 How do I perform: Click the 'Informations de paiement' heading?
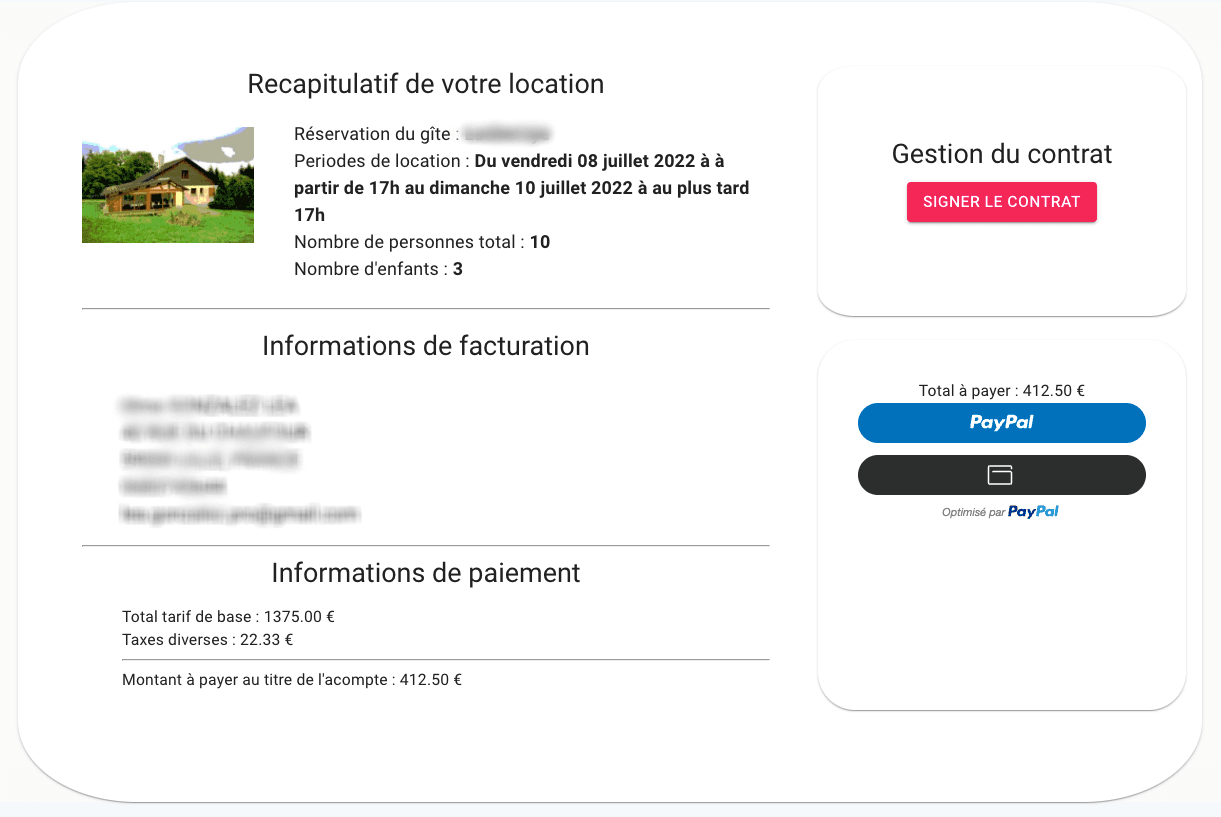pos(426,573)
